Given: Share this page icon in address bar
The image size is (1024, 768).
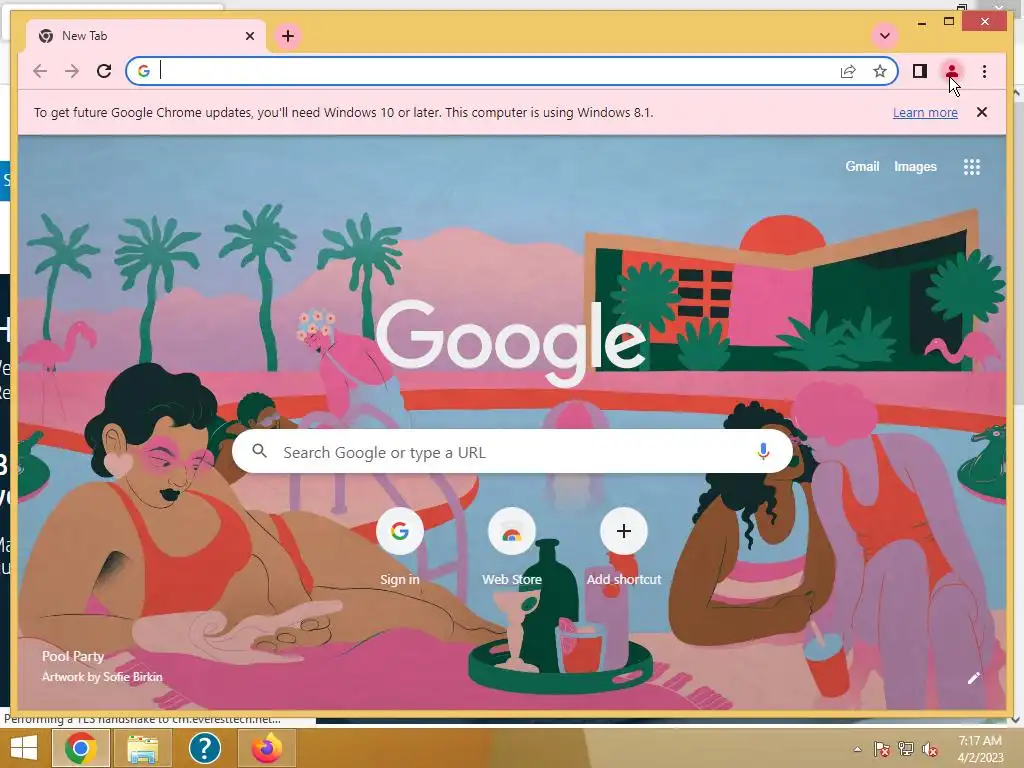Looking at the screenshot, I should 848,71.
